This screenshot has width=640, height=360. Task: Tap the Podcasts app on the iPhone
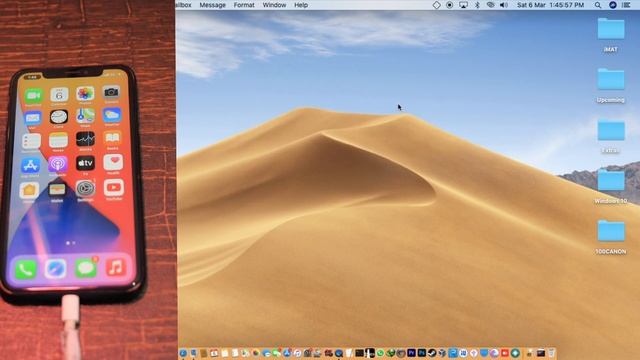click(x=58, y=164)
